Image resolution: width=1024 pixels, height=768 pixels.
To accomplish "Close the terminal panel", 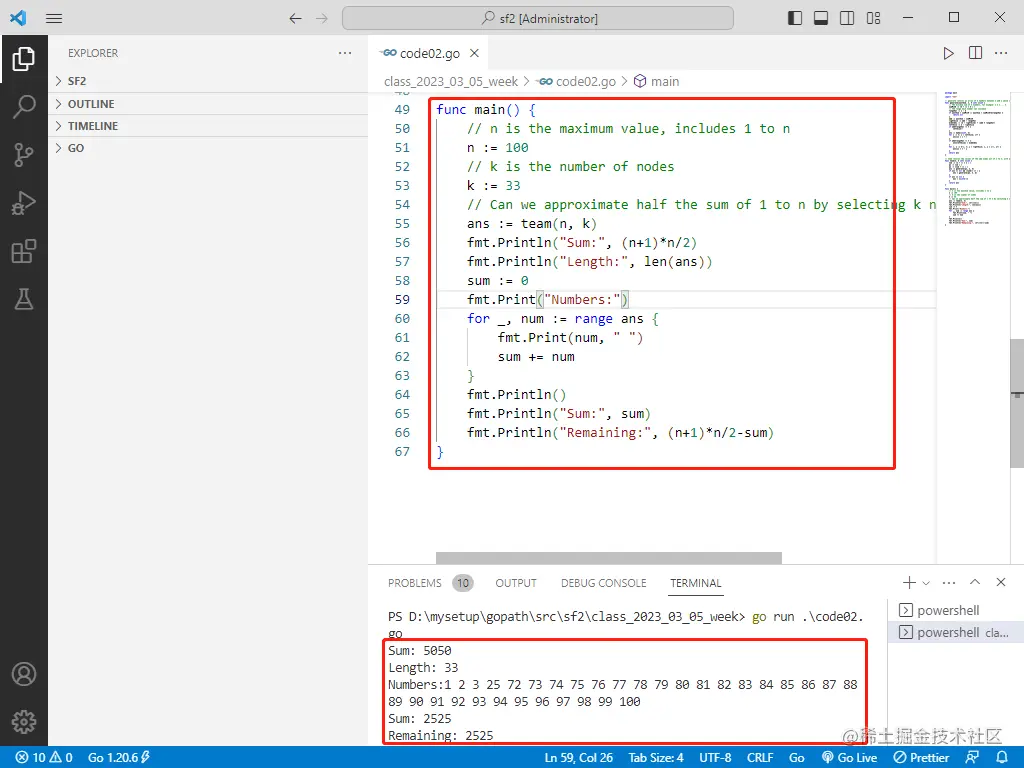I will 1001,582.
